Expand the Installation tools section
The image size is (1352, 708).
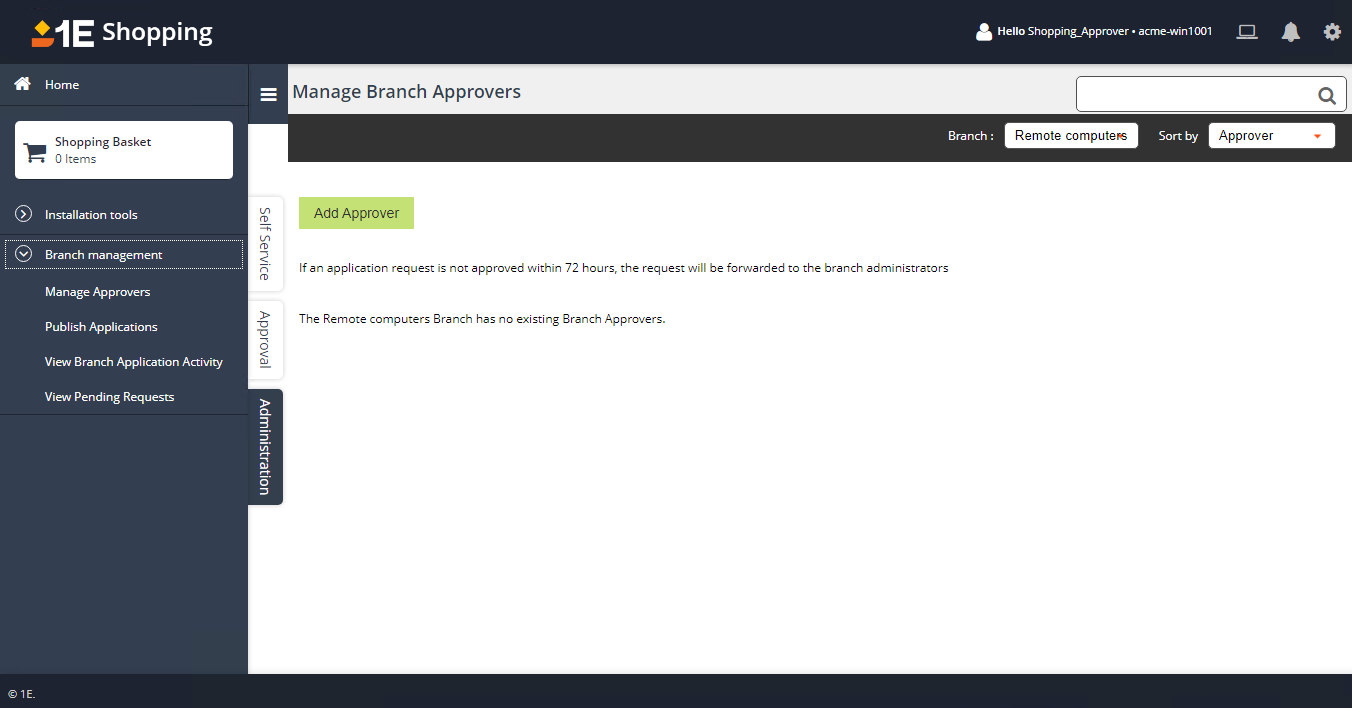pos(24,214)
